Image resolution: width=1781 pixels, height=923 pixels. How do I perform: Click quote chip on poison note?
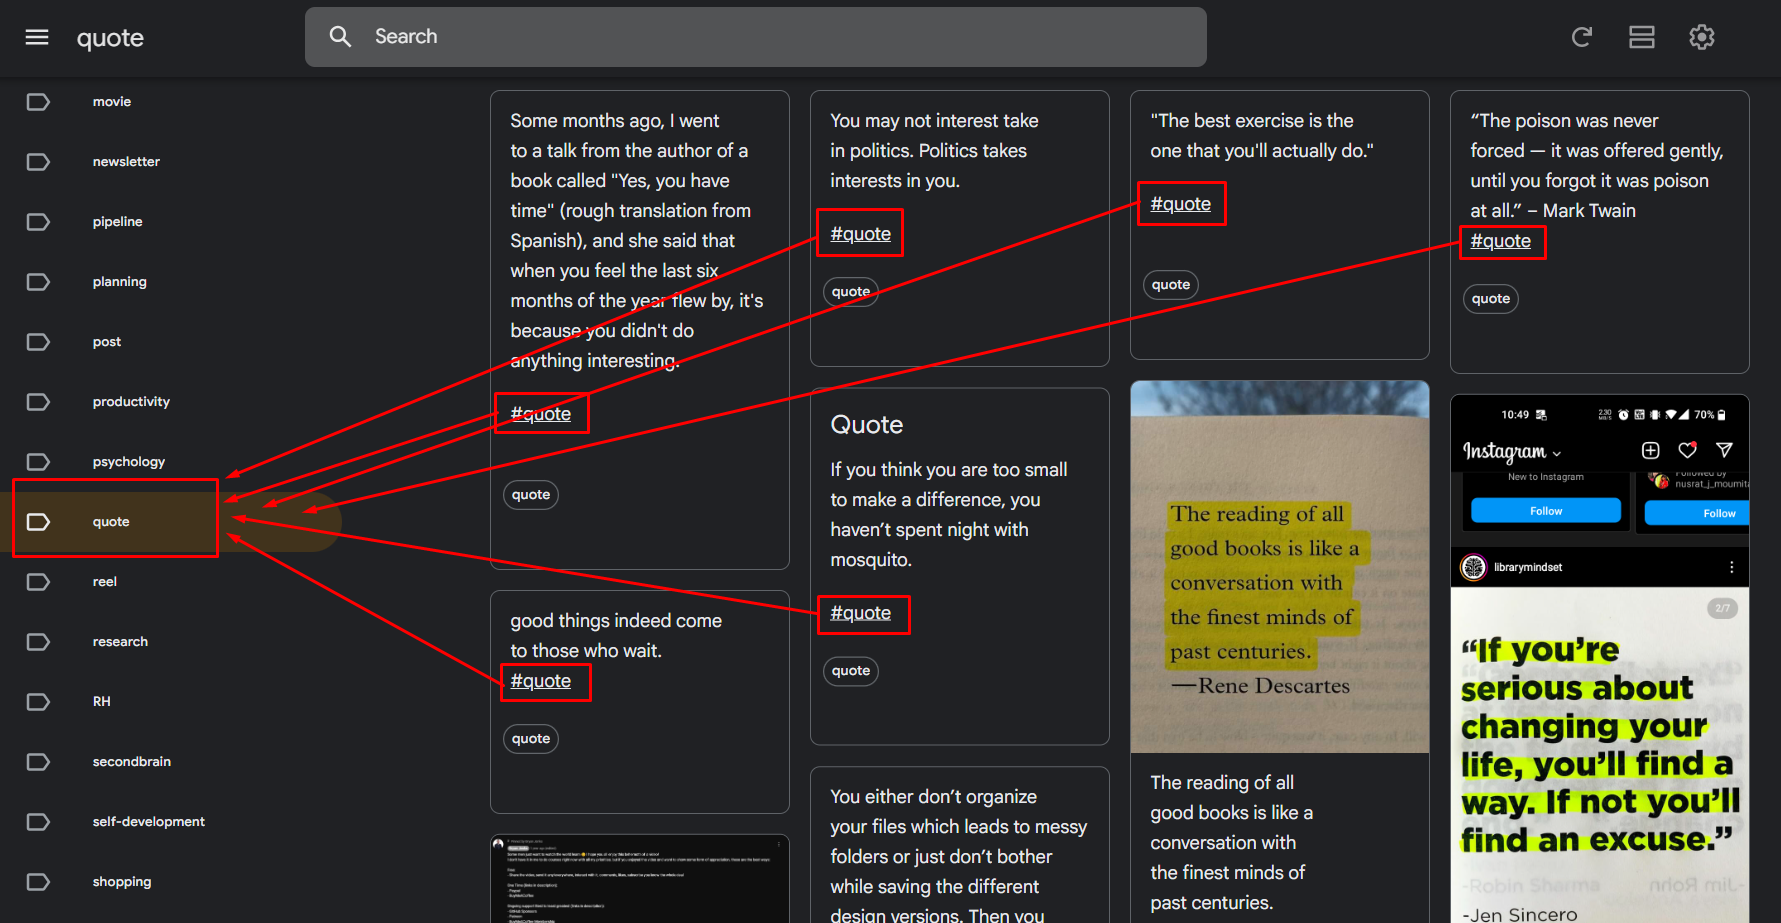1491,299
